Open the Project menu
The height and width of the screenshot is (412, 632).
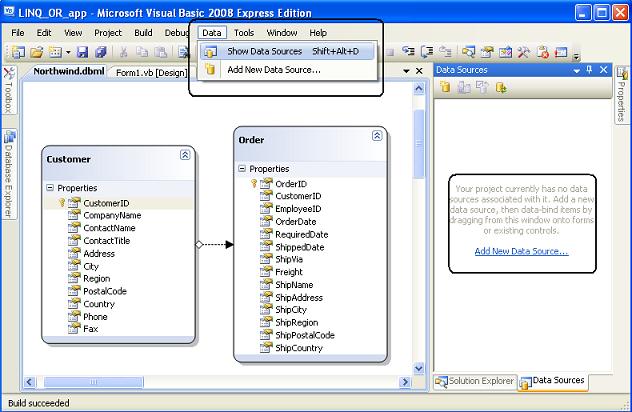(x=108, y=33)
